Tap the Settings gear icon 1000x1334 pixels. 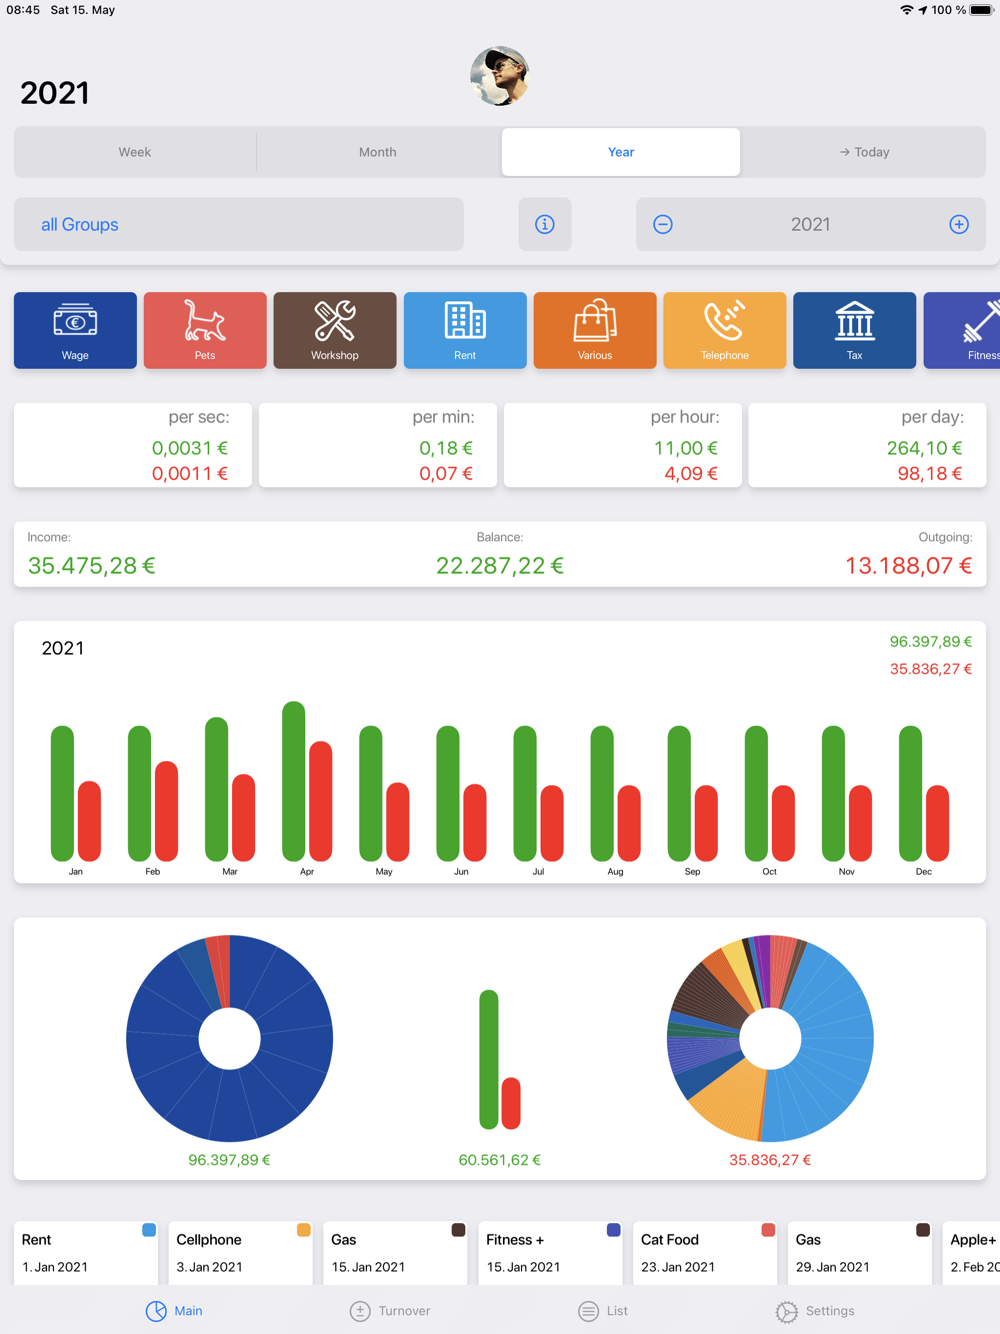pos(787,1311)
